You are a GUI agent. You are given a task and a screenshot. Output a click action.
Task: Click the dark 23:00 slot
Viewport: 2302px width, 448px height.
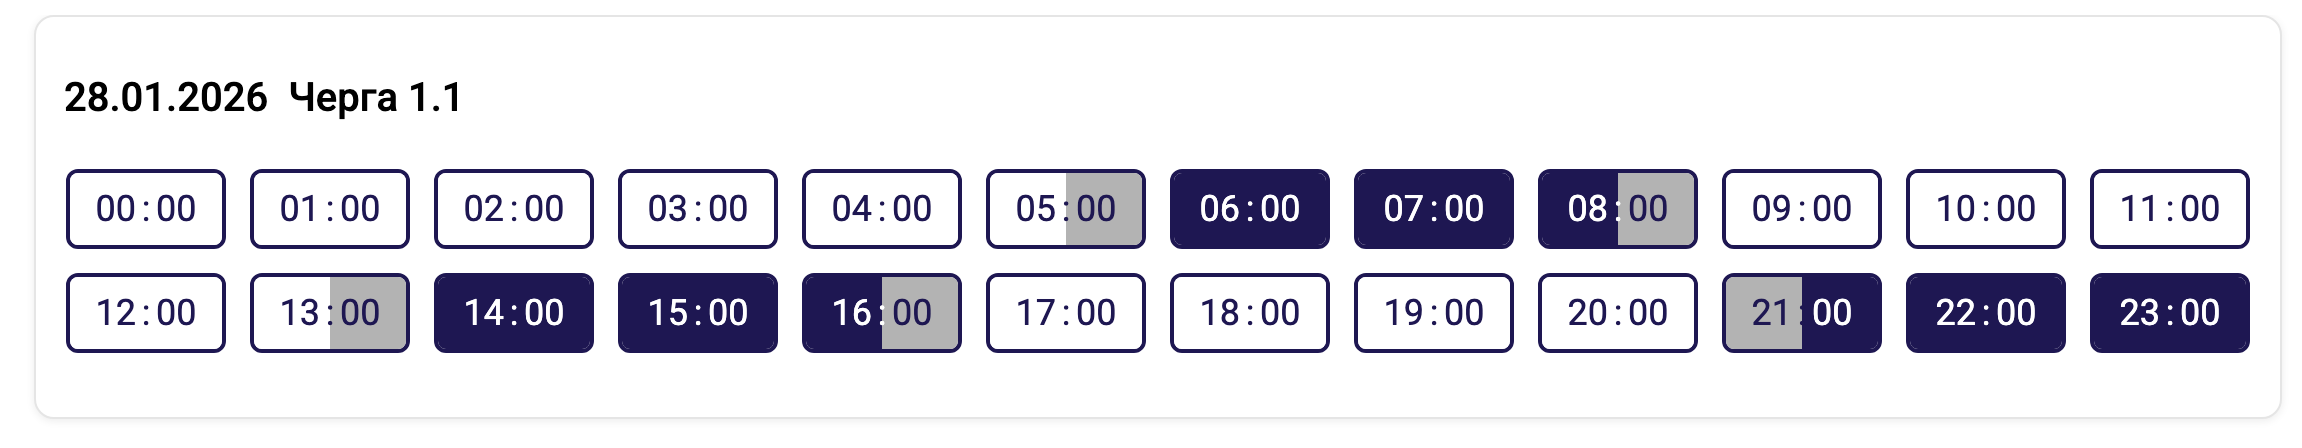2170,313
